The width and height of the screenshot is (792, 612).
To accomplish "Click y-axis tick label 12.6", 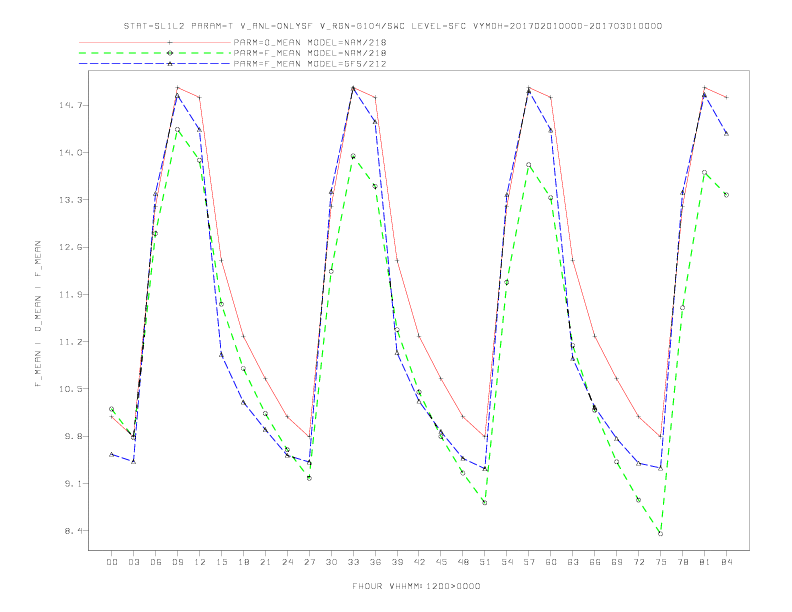I will click(x=69, y=247).
